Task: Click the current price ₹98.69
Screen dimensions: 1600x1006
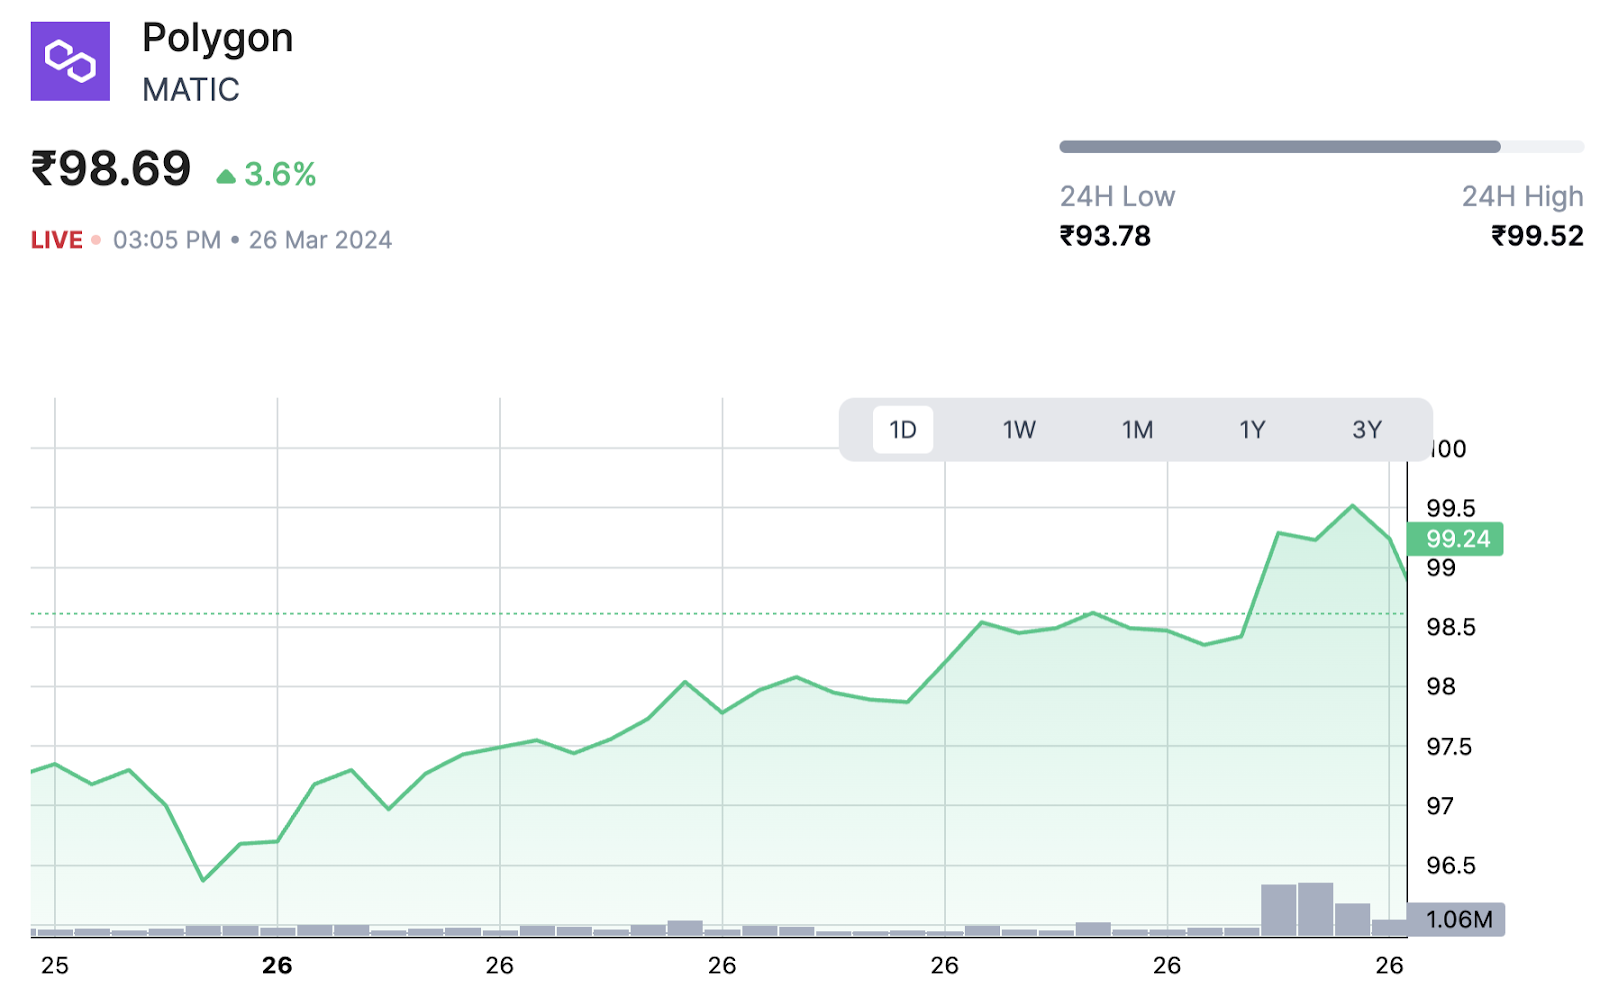Action: pos(111,169)
